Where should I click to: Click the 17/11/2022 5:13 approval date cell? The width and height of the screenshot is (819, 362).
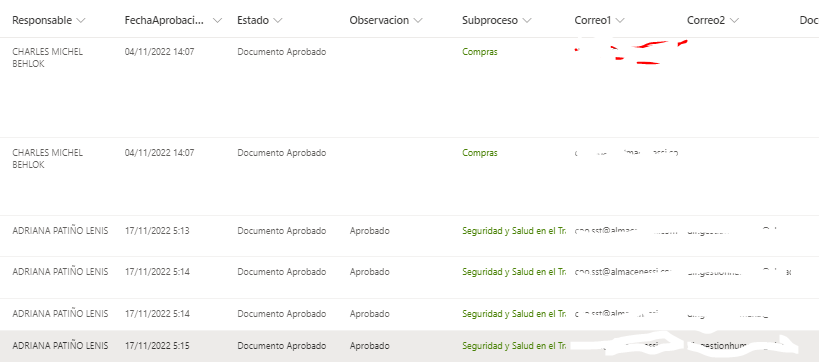(157, 231)
